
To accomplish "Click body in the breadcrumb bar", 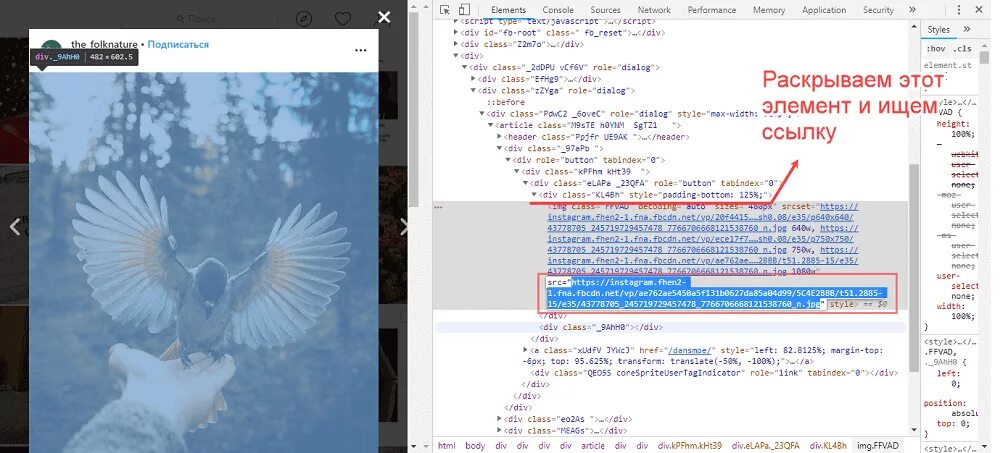I will (475, 445).
